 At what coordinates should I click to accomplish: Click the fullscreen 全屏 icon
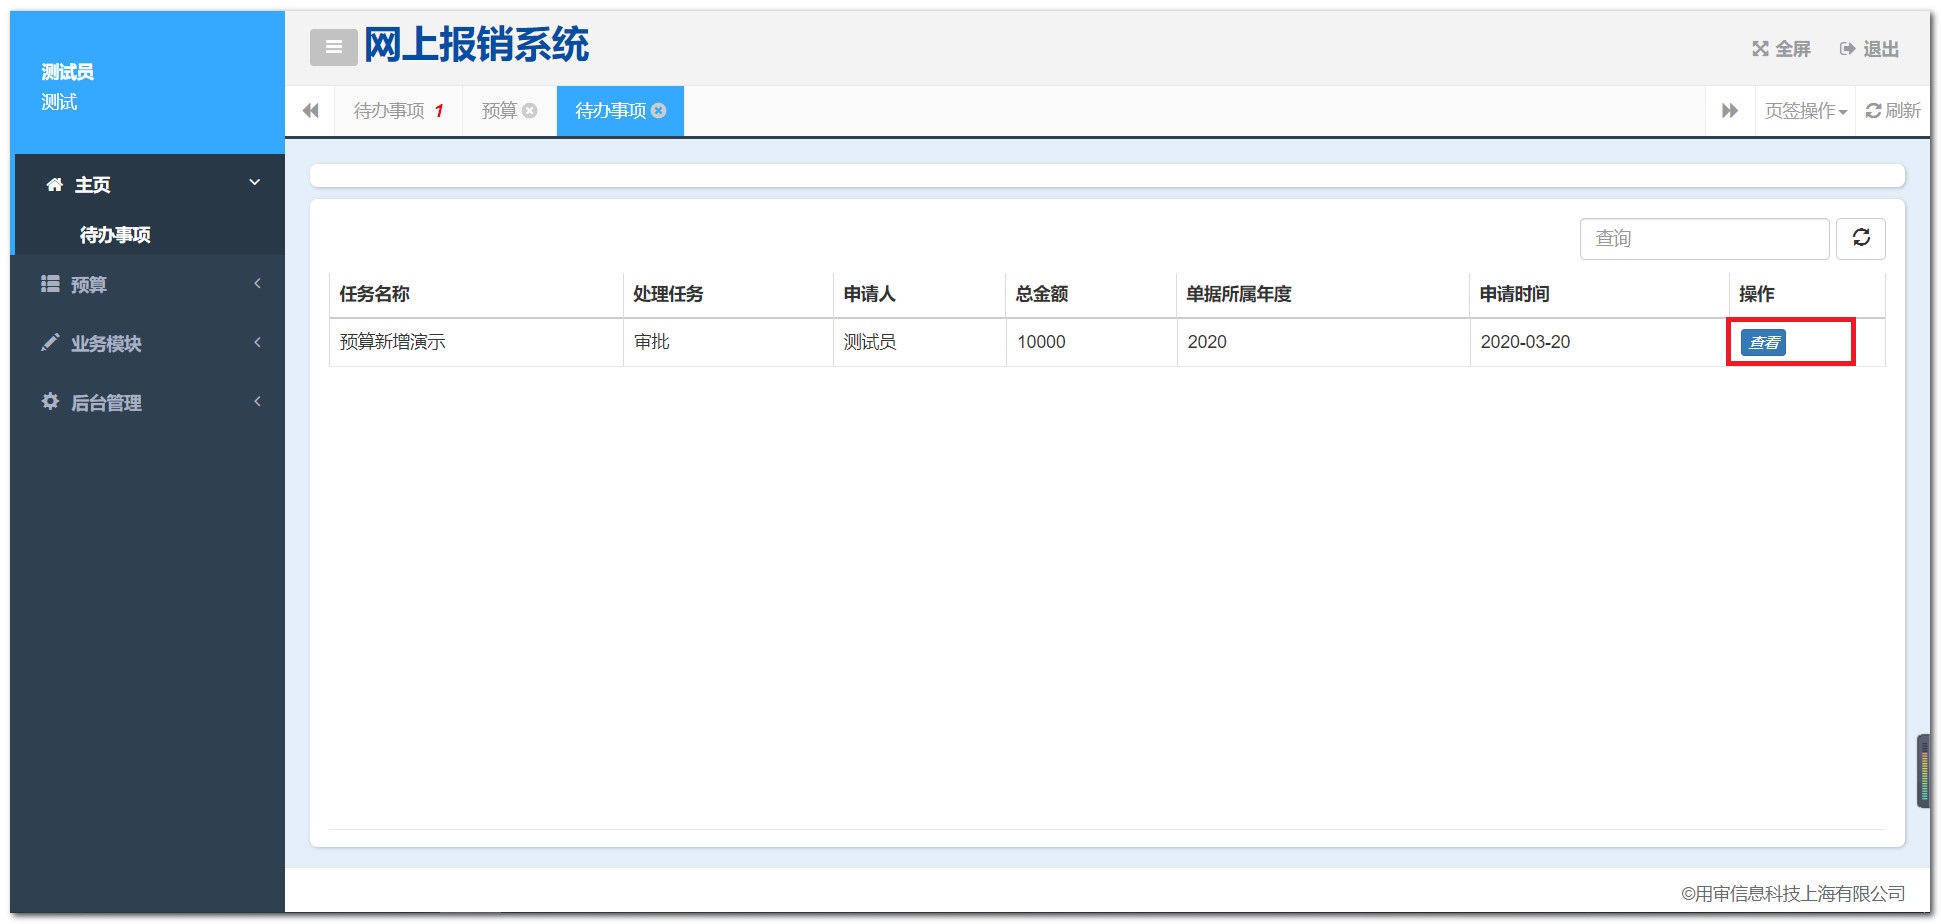click(x=1760, y=49)
